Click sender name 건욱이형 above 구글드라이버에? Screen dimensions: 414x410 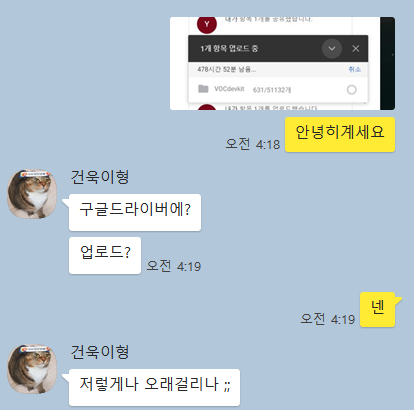[100, 177]
